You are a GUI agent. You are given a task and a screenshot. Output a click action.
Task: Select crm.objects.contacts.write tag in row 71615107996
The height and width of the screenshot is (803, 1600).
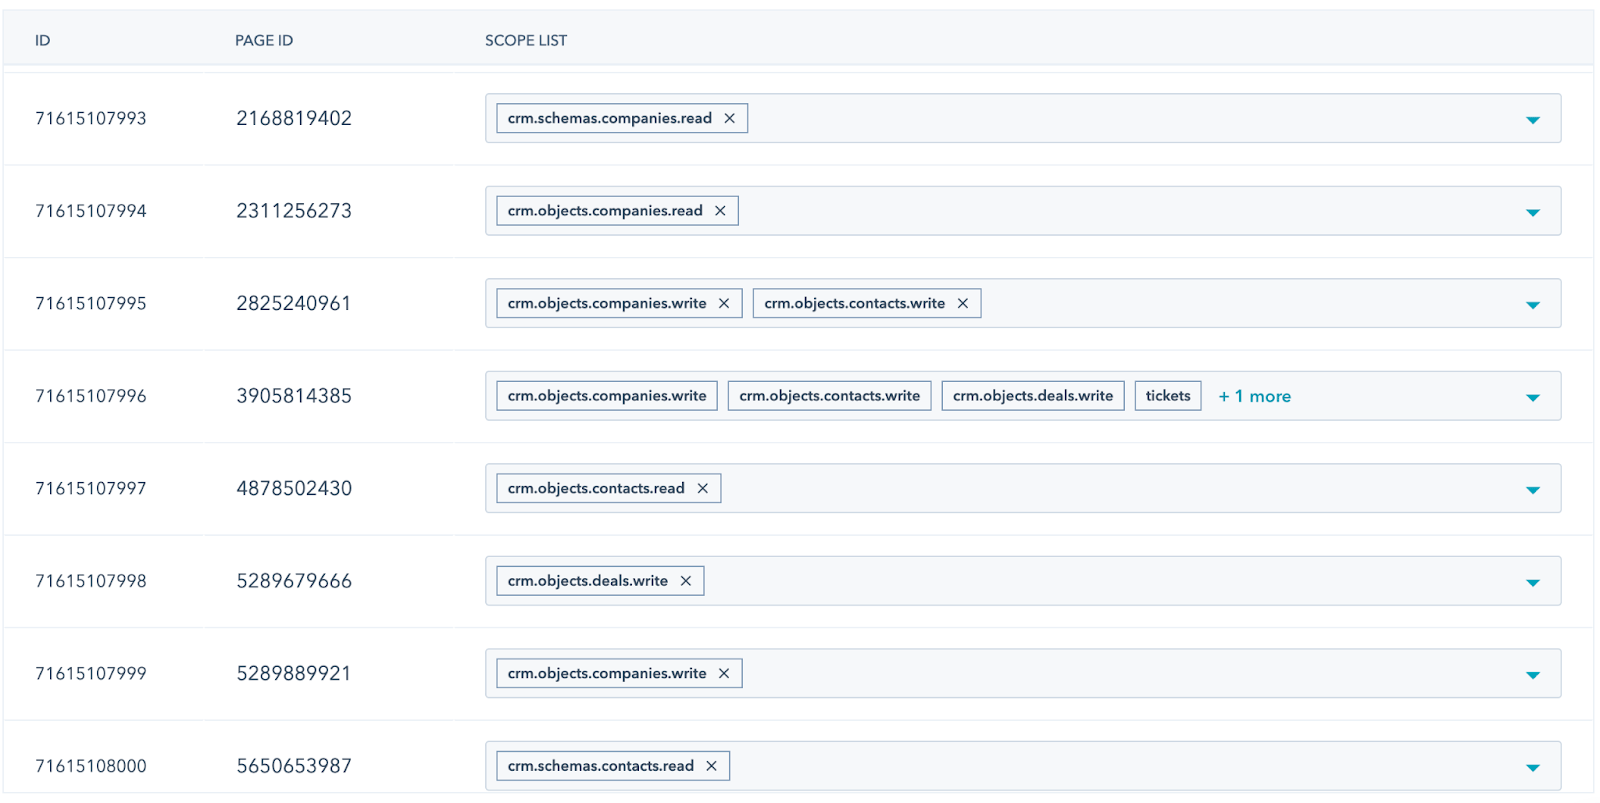(x=830, y=396)
